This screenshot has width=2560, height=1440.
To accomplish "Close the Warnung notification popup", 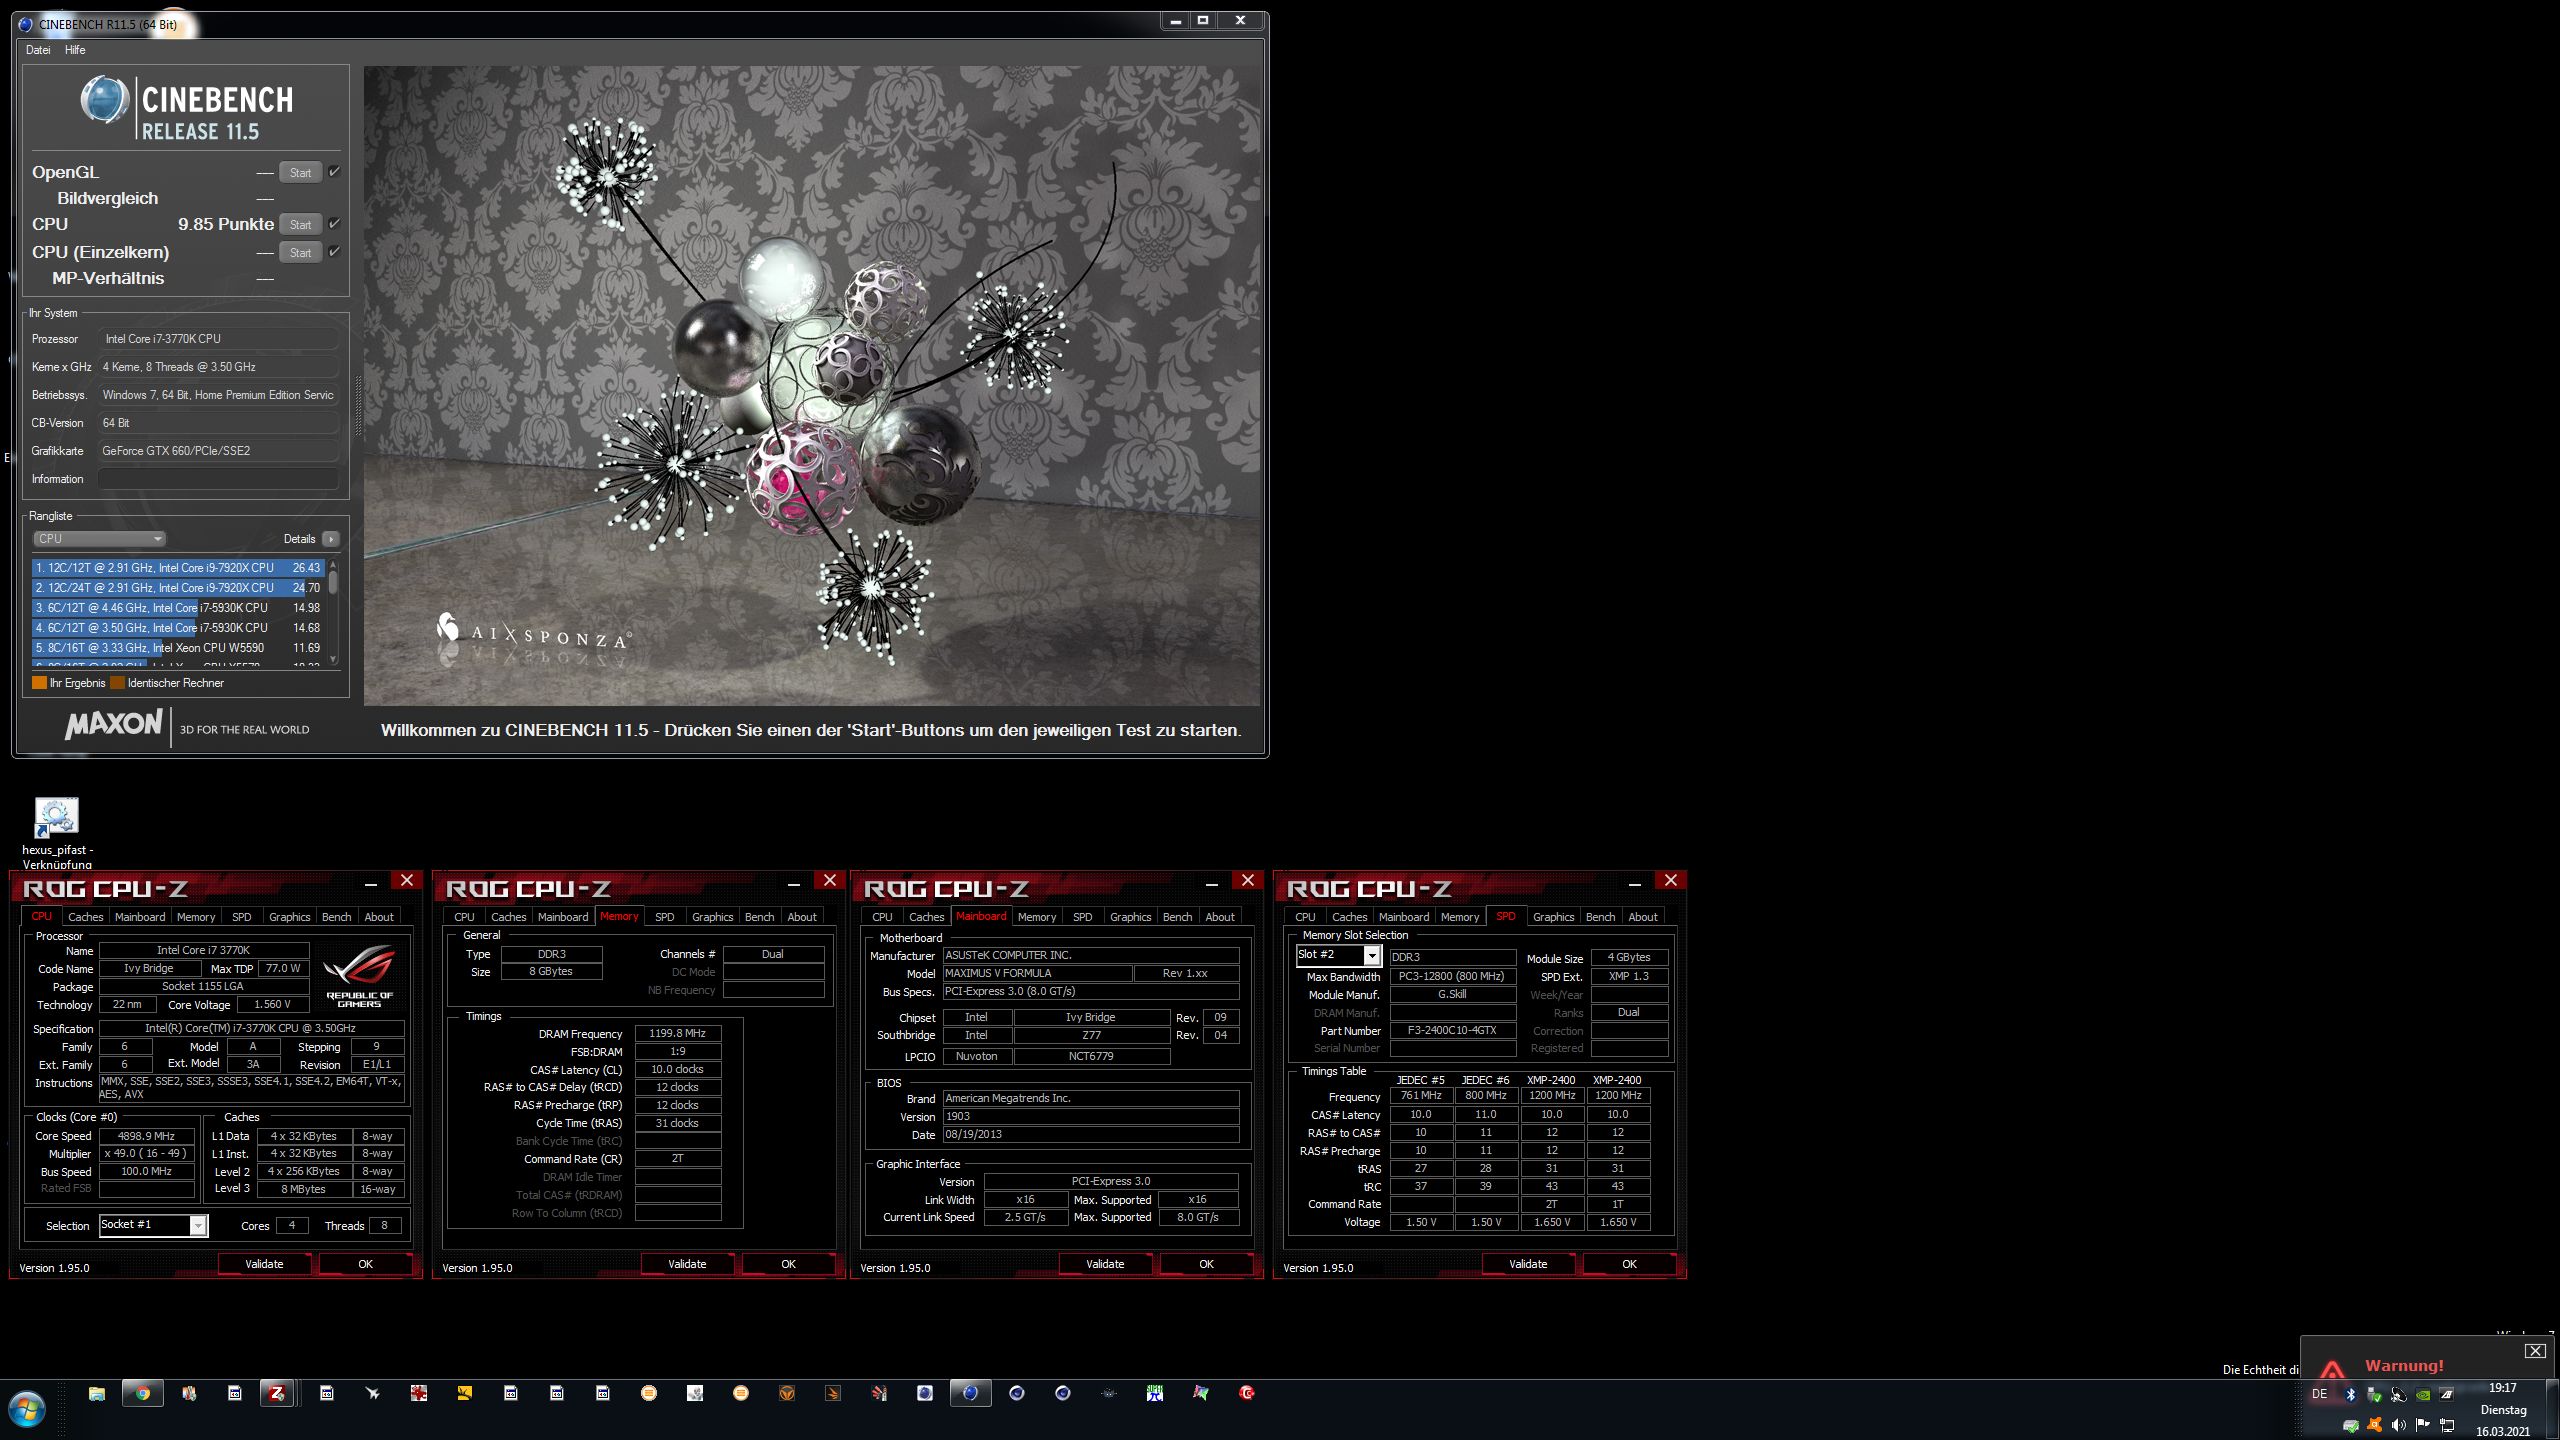I will tap(2535, 1351).
